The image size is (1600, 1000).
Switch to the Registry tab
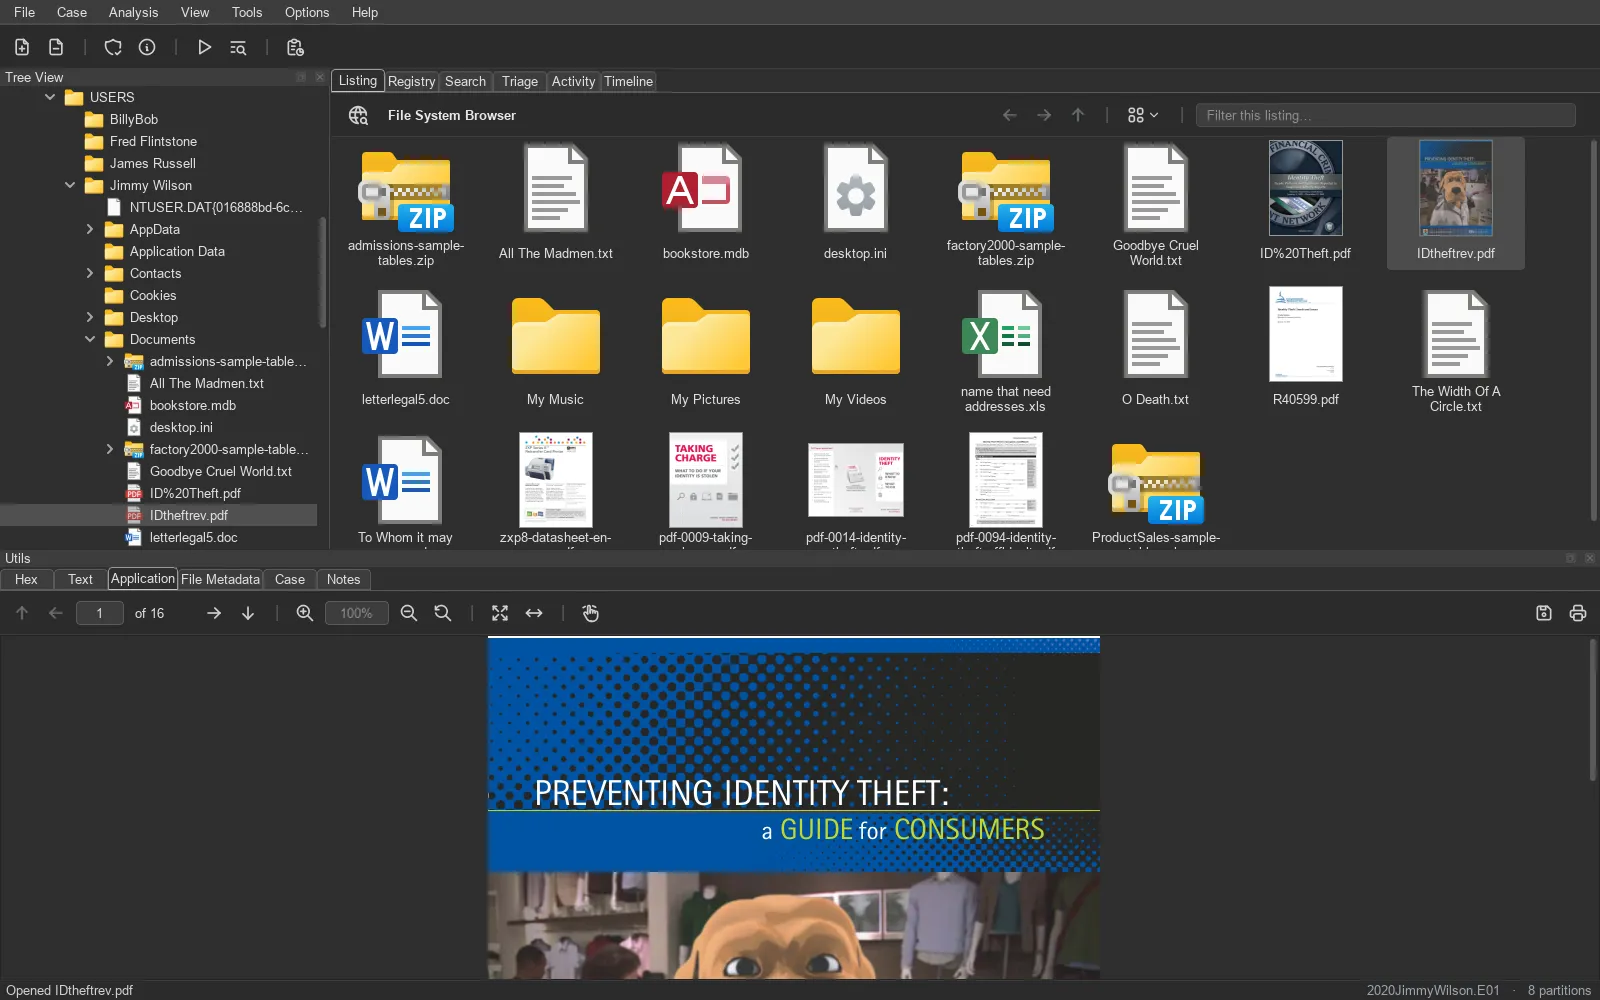tap(411, 81)
